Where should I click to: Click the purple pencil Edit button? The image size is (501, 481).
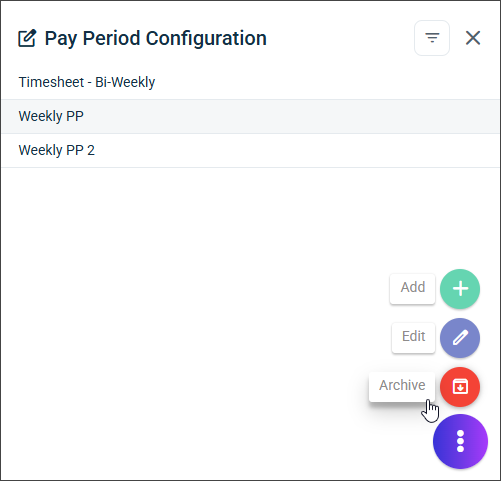(x=460, y=338)
